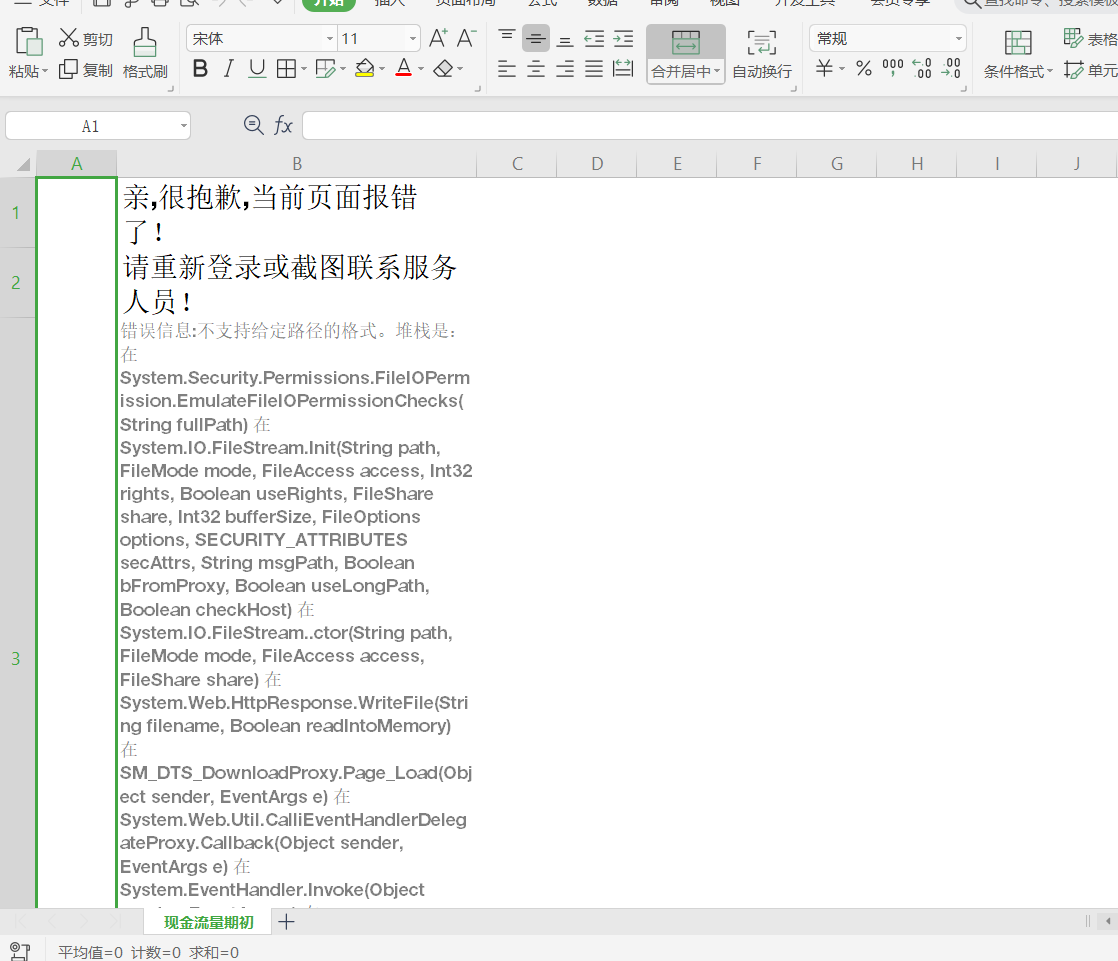Image resolution: width=1118 pixels, height=961 pixels.
Task: Click the Copy (复制) icon
Action: (68, 69)
